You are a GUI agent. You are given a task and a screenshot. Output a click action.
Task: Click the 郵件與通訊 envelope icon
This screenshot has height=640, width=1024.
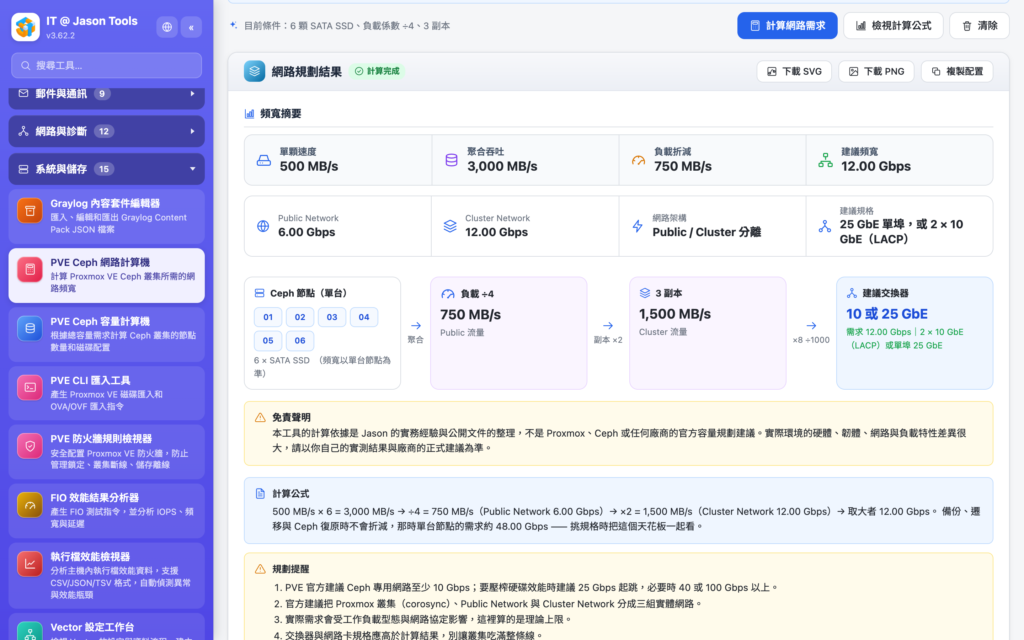pos(24,93)
